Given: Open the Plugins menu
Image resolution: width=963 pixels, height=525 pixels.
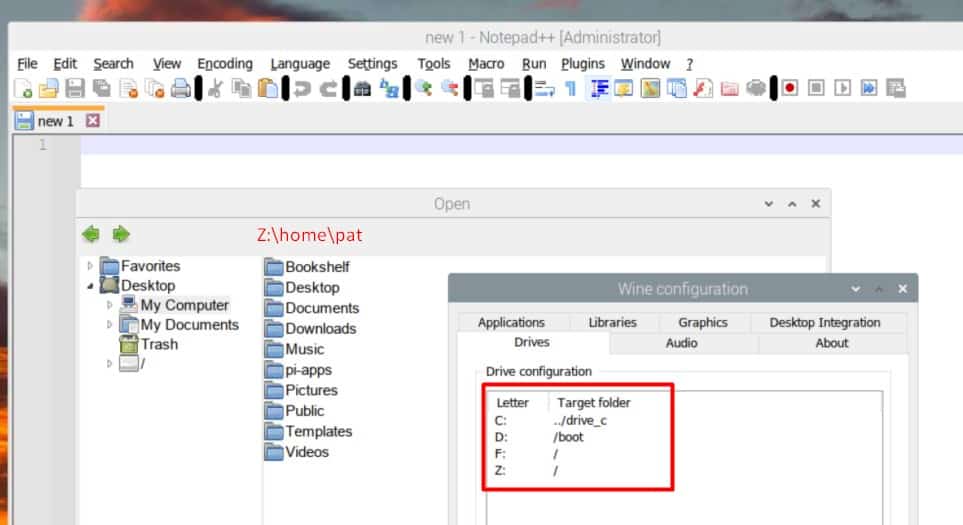Looking at the screenshot, I should coord(583,64).
